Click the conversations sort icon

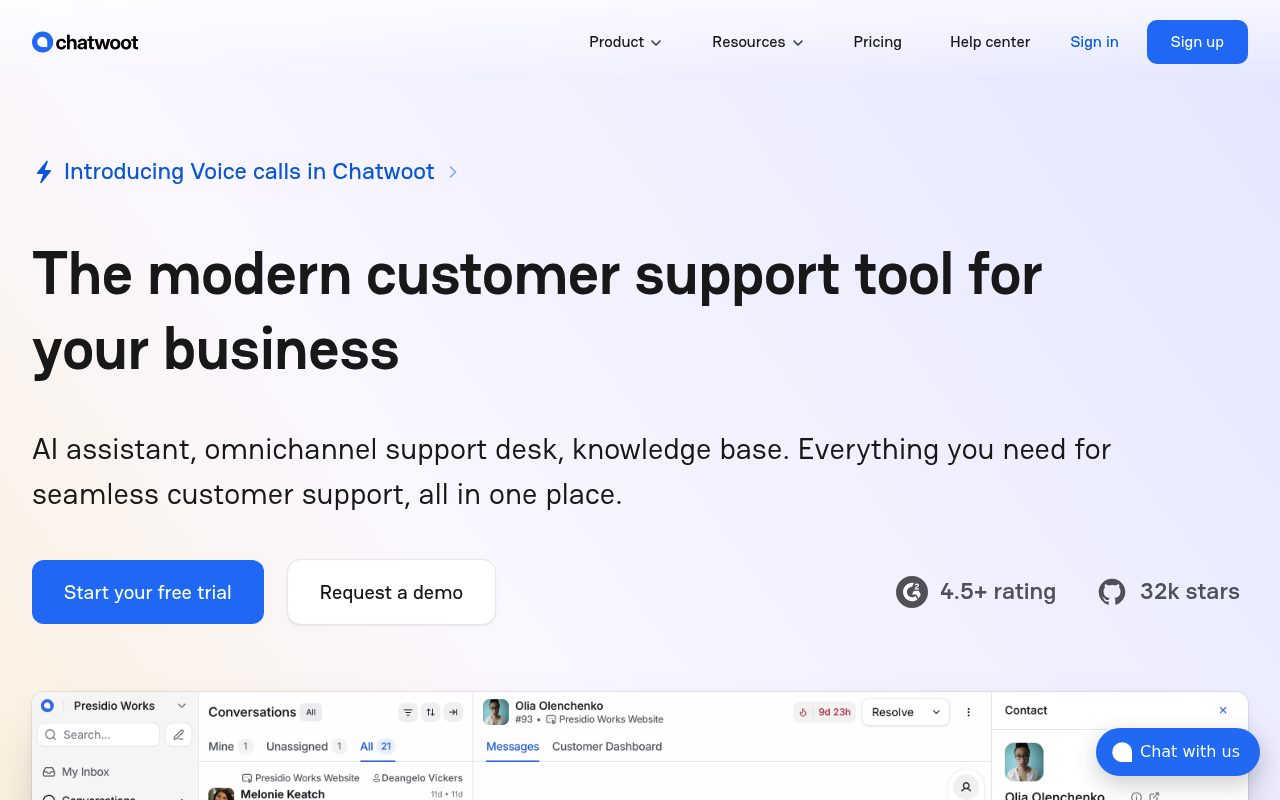pyautogui.click(x=431, y=712)
